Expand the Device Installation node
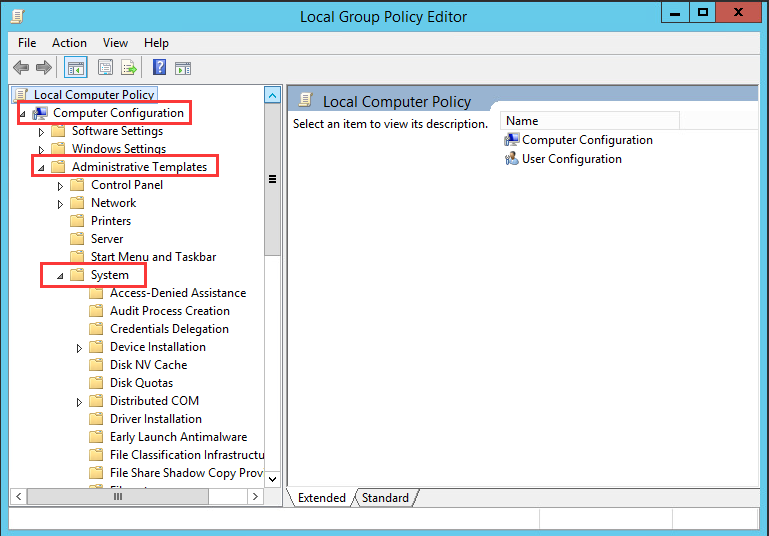The image size is (769, 536). [x=79, y=348]
